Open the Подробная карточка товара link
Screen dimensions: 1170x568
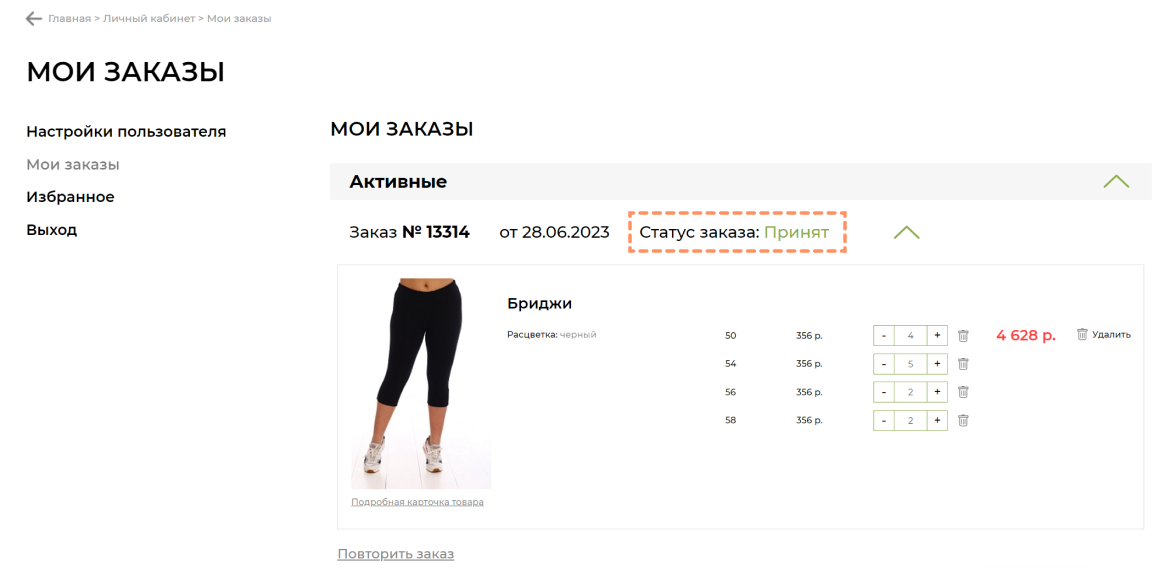click(x=417, y=502)
